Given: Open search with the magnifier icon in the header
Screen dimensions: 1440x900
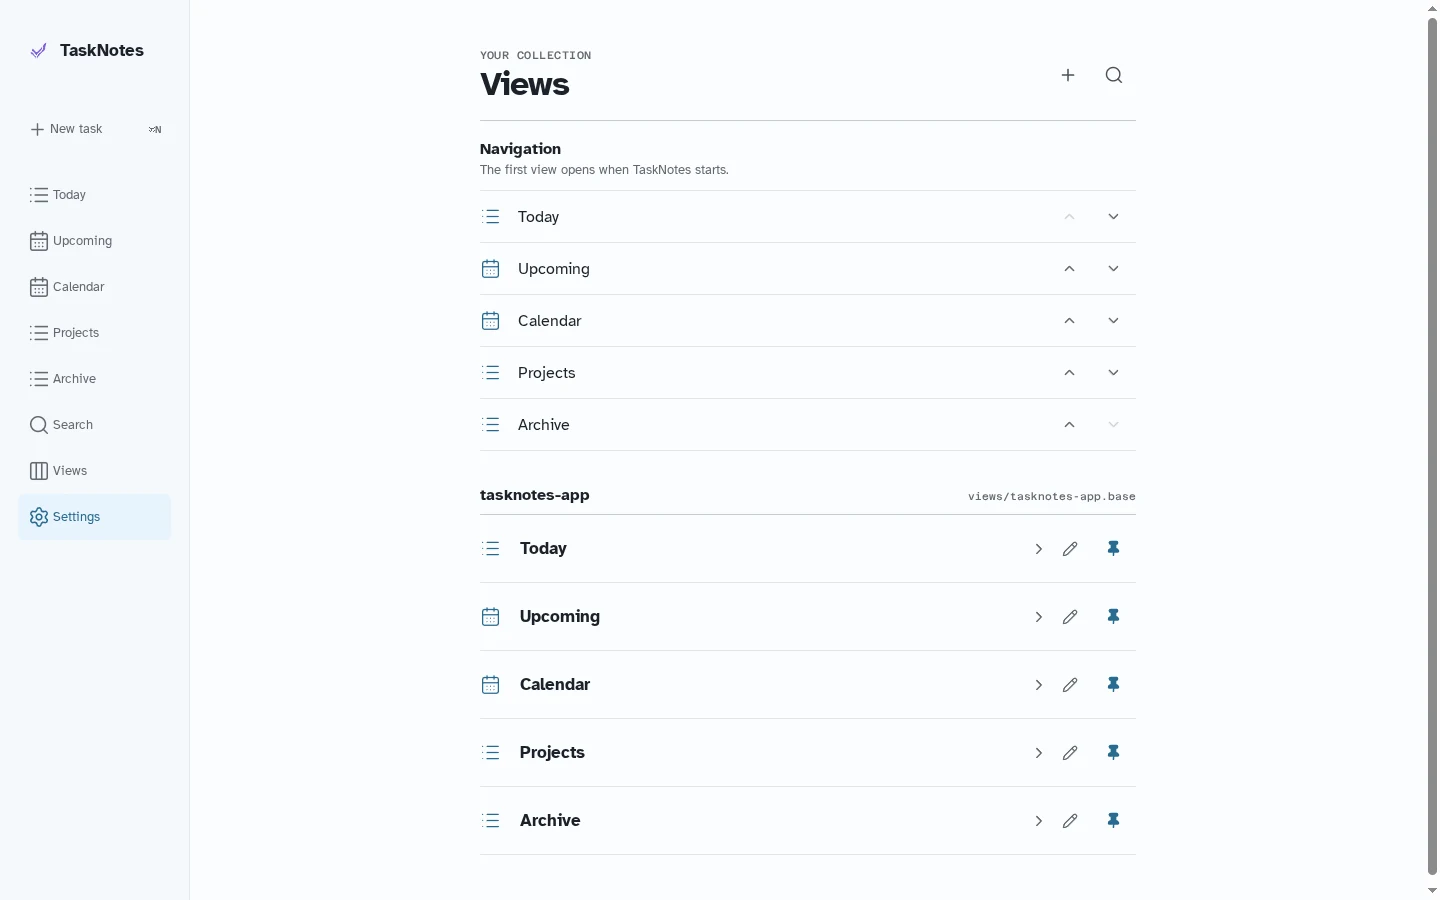Looking at the screenshot, I should pyautogui.click(x=1114, y=75).
